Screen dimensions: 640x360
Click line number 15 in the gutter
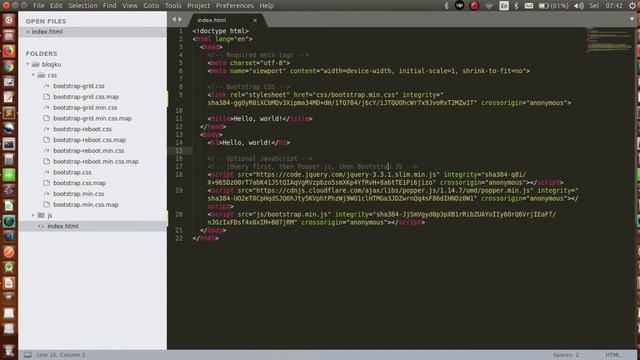pyautogui.click(x=179, y=151)
